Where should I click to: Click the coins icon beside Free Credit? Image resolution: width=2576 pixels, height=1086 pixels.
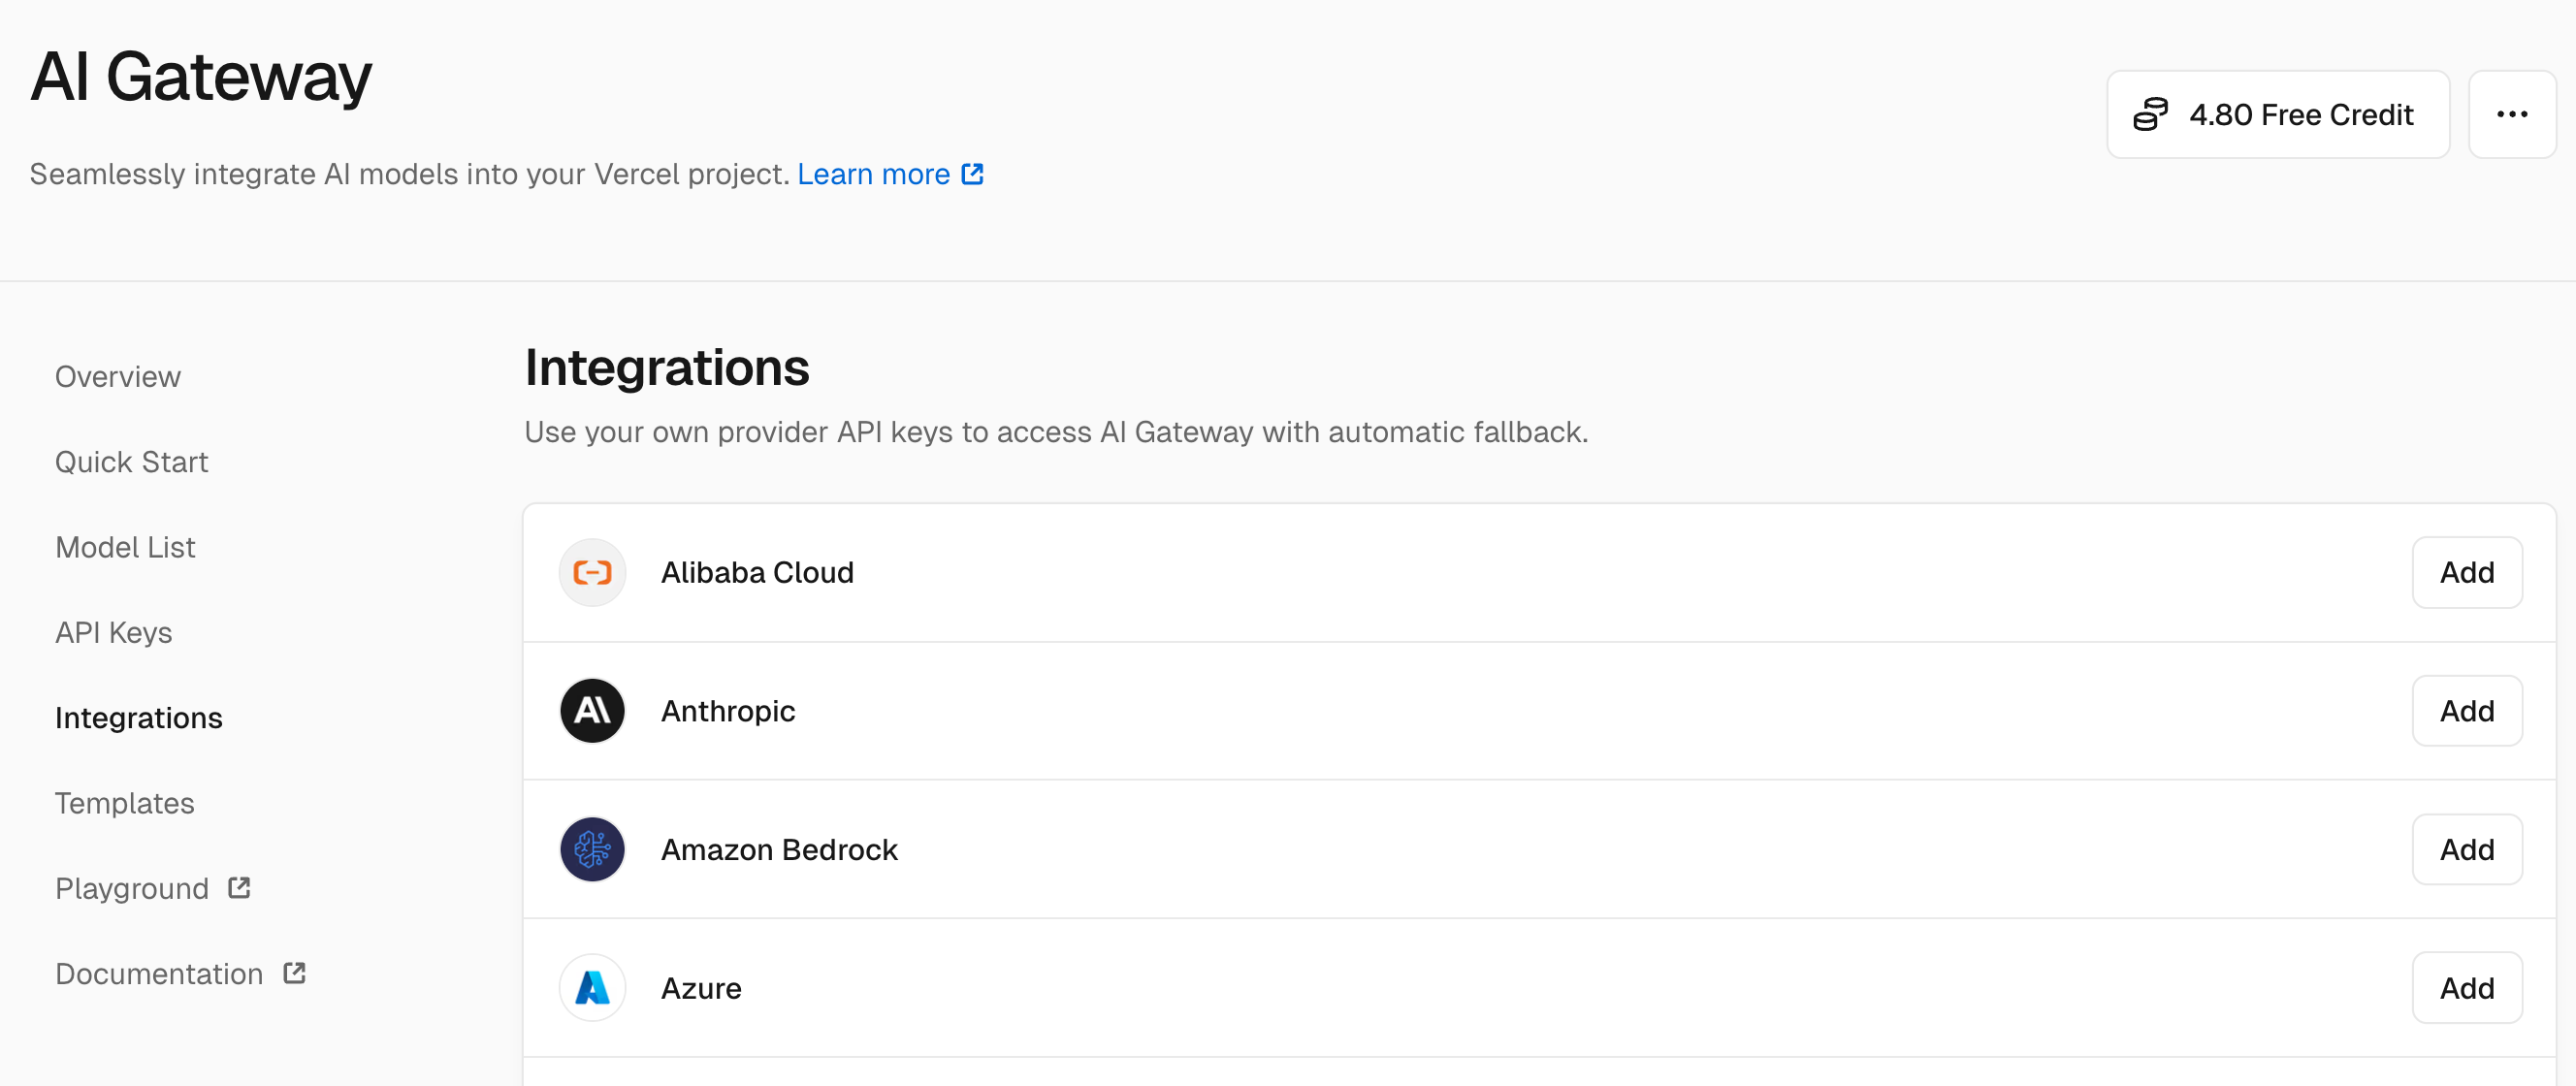[x=2150, y=115]
